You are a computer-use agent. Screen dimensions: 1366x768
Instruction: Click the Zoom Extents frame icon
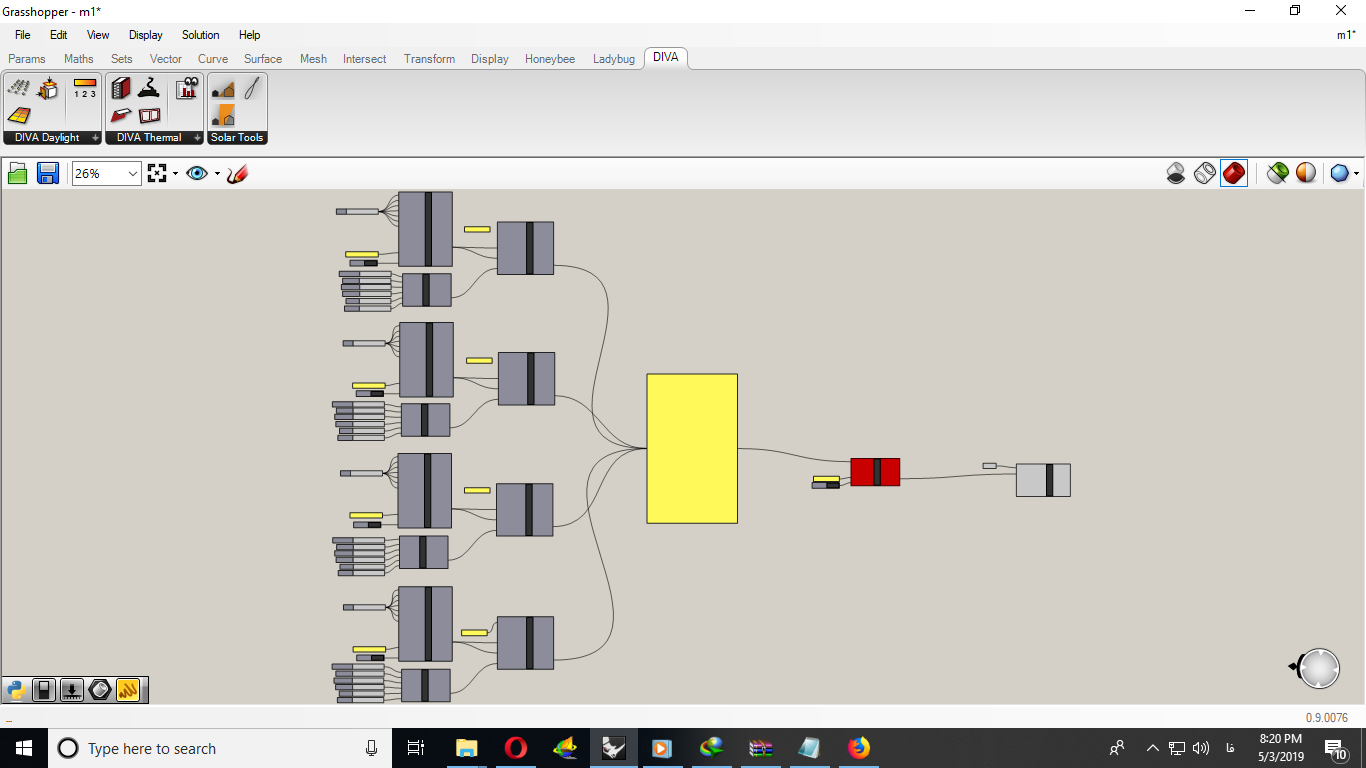[x=157, y=173]
